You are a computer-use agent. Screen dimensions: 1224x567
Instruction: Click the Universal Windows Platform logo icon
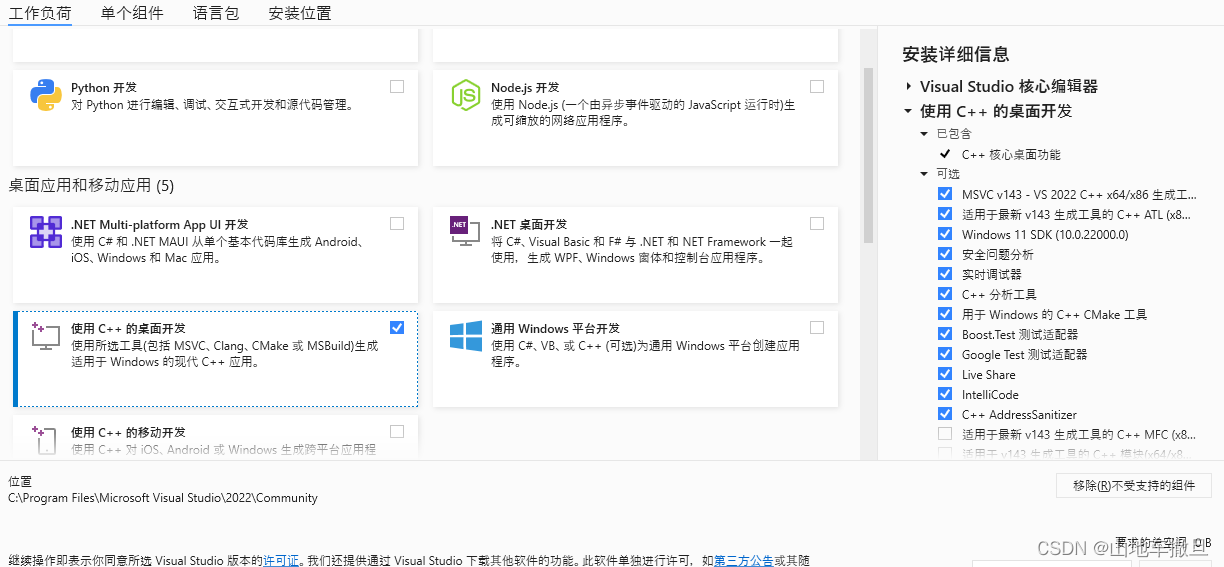(466, 336)
